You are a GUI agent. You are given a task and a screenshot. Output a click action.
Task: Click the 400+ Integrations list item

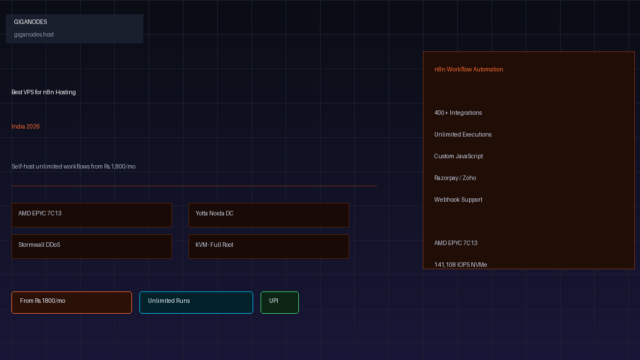458,113
